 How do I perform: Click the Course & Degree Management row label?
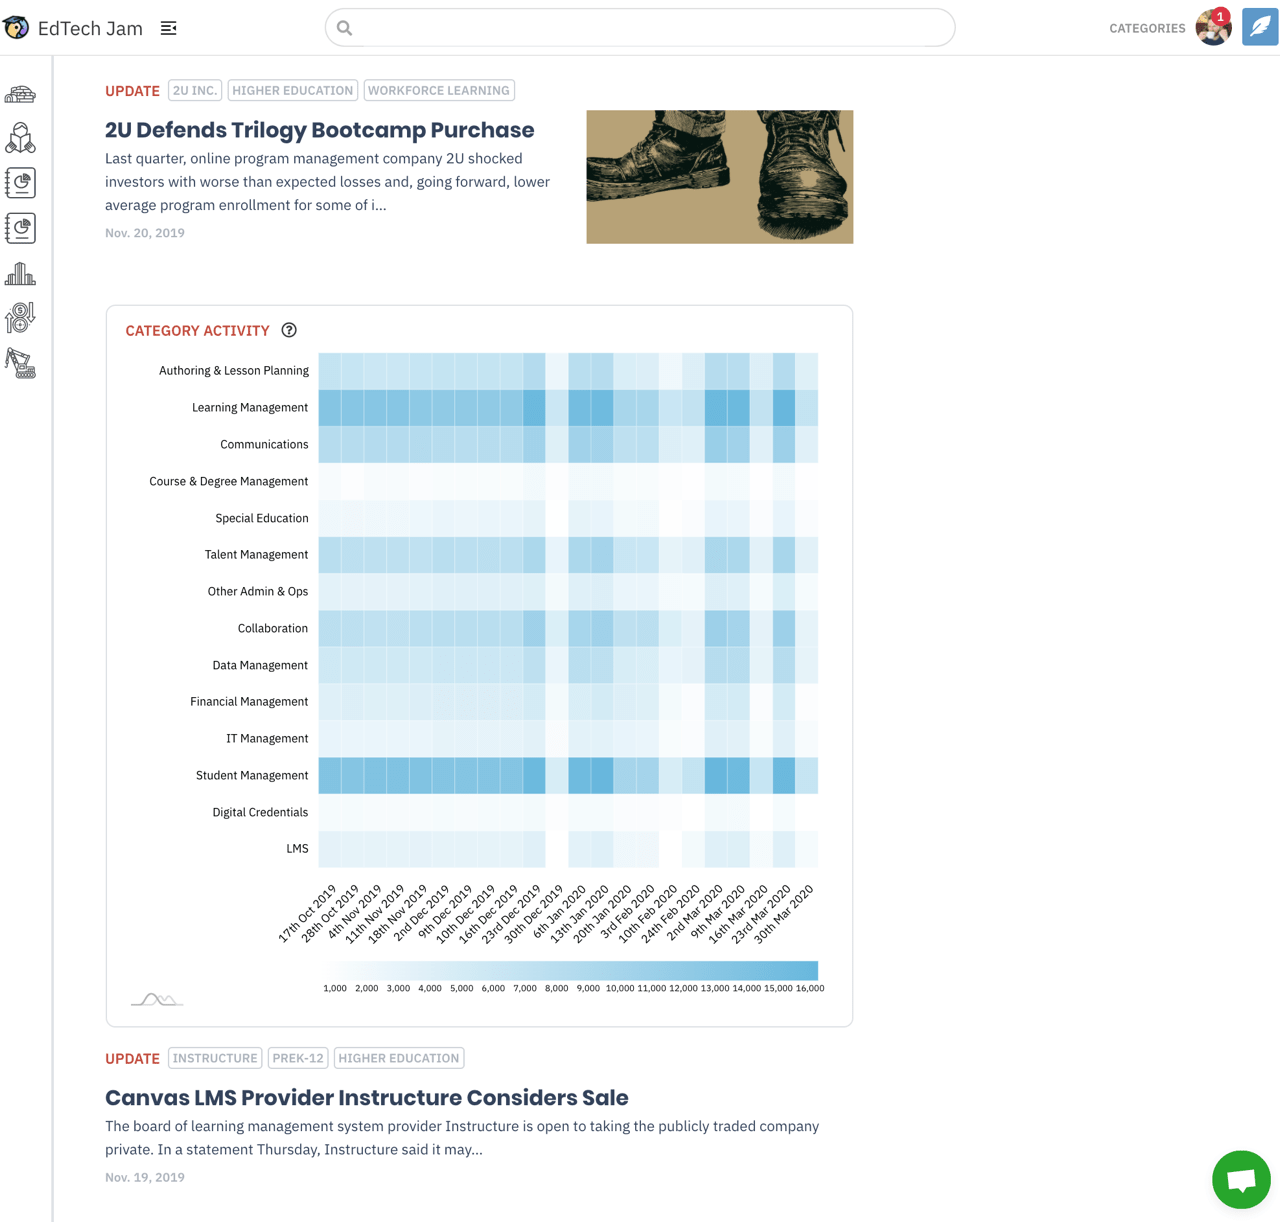pyautogui.click(x=228, y=482)
